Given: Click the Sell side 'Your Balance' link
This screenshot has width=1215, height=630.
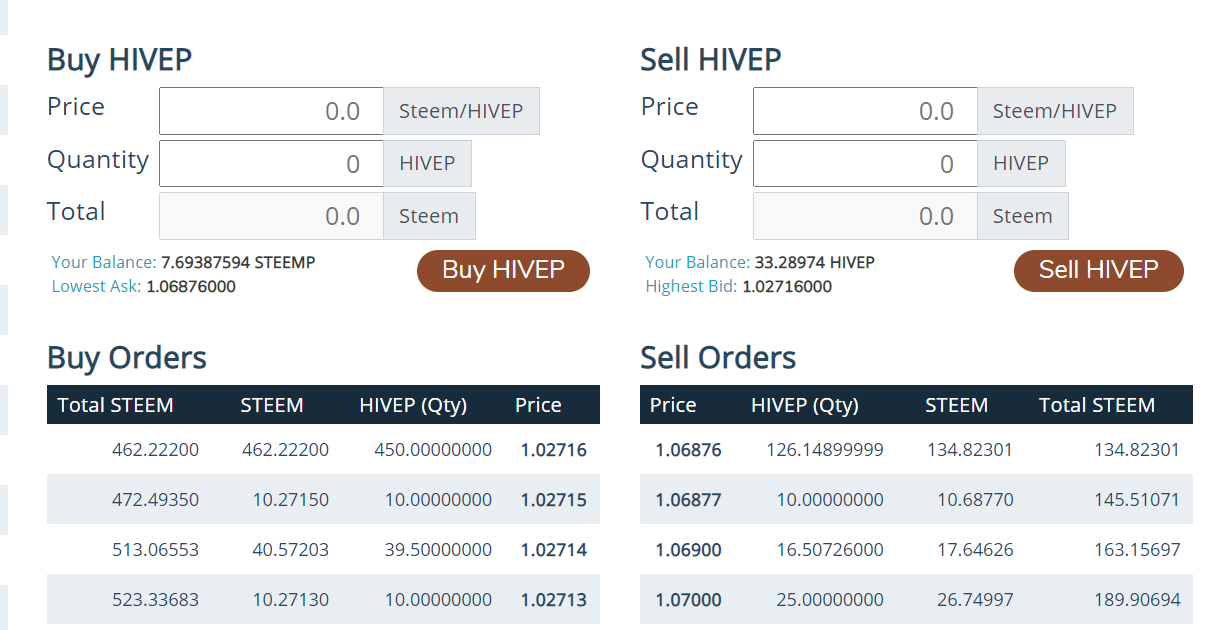Looking at the screenshot, I should [x=698, y=263].
